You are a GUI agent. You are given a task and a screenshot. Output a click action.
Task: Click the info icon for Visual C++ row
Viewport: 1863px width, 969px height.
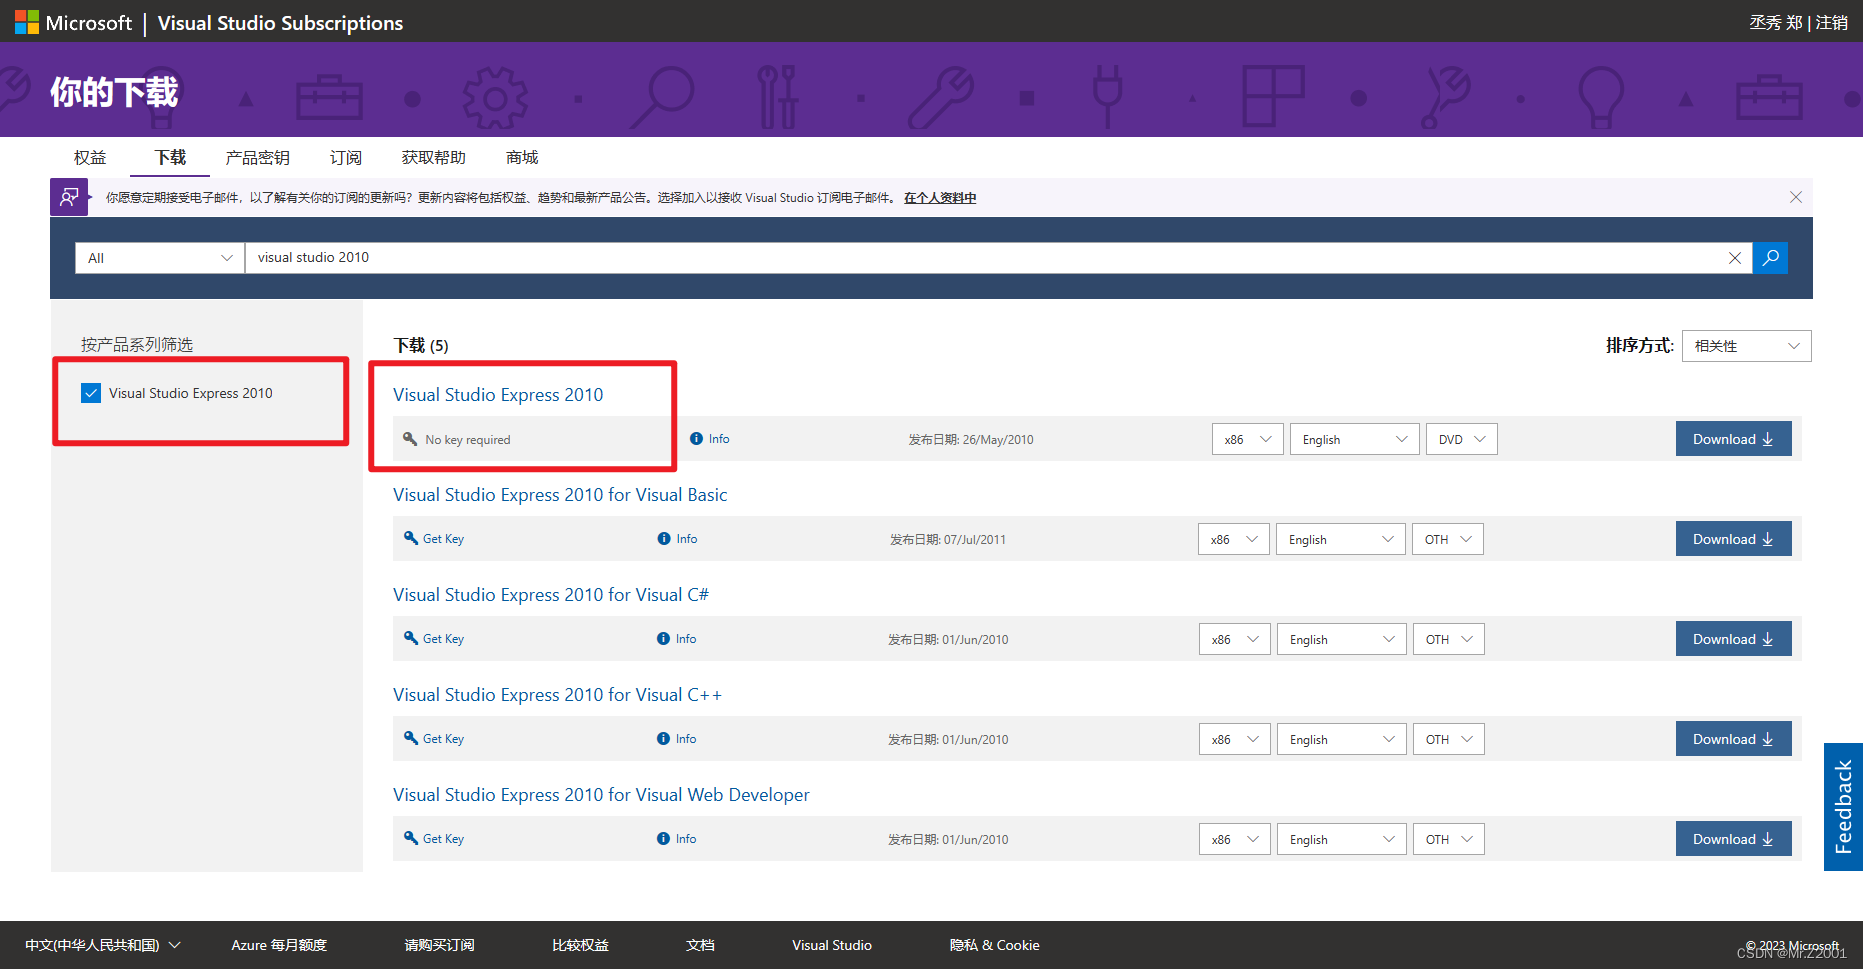[x=663, y=739]
